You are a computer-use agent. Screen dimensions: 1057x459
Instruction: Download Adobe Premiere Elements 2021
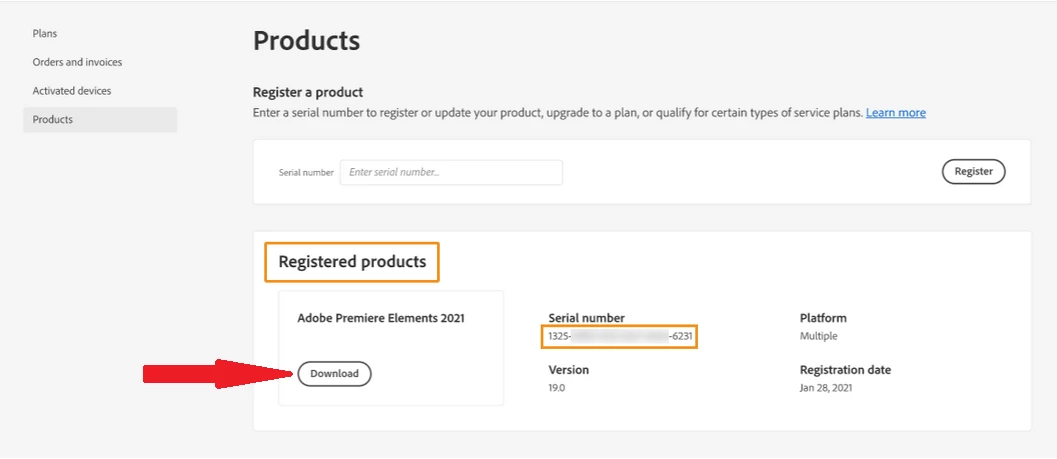point(334,374)
